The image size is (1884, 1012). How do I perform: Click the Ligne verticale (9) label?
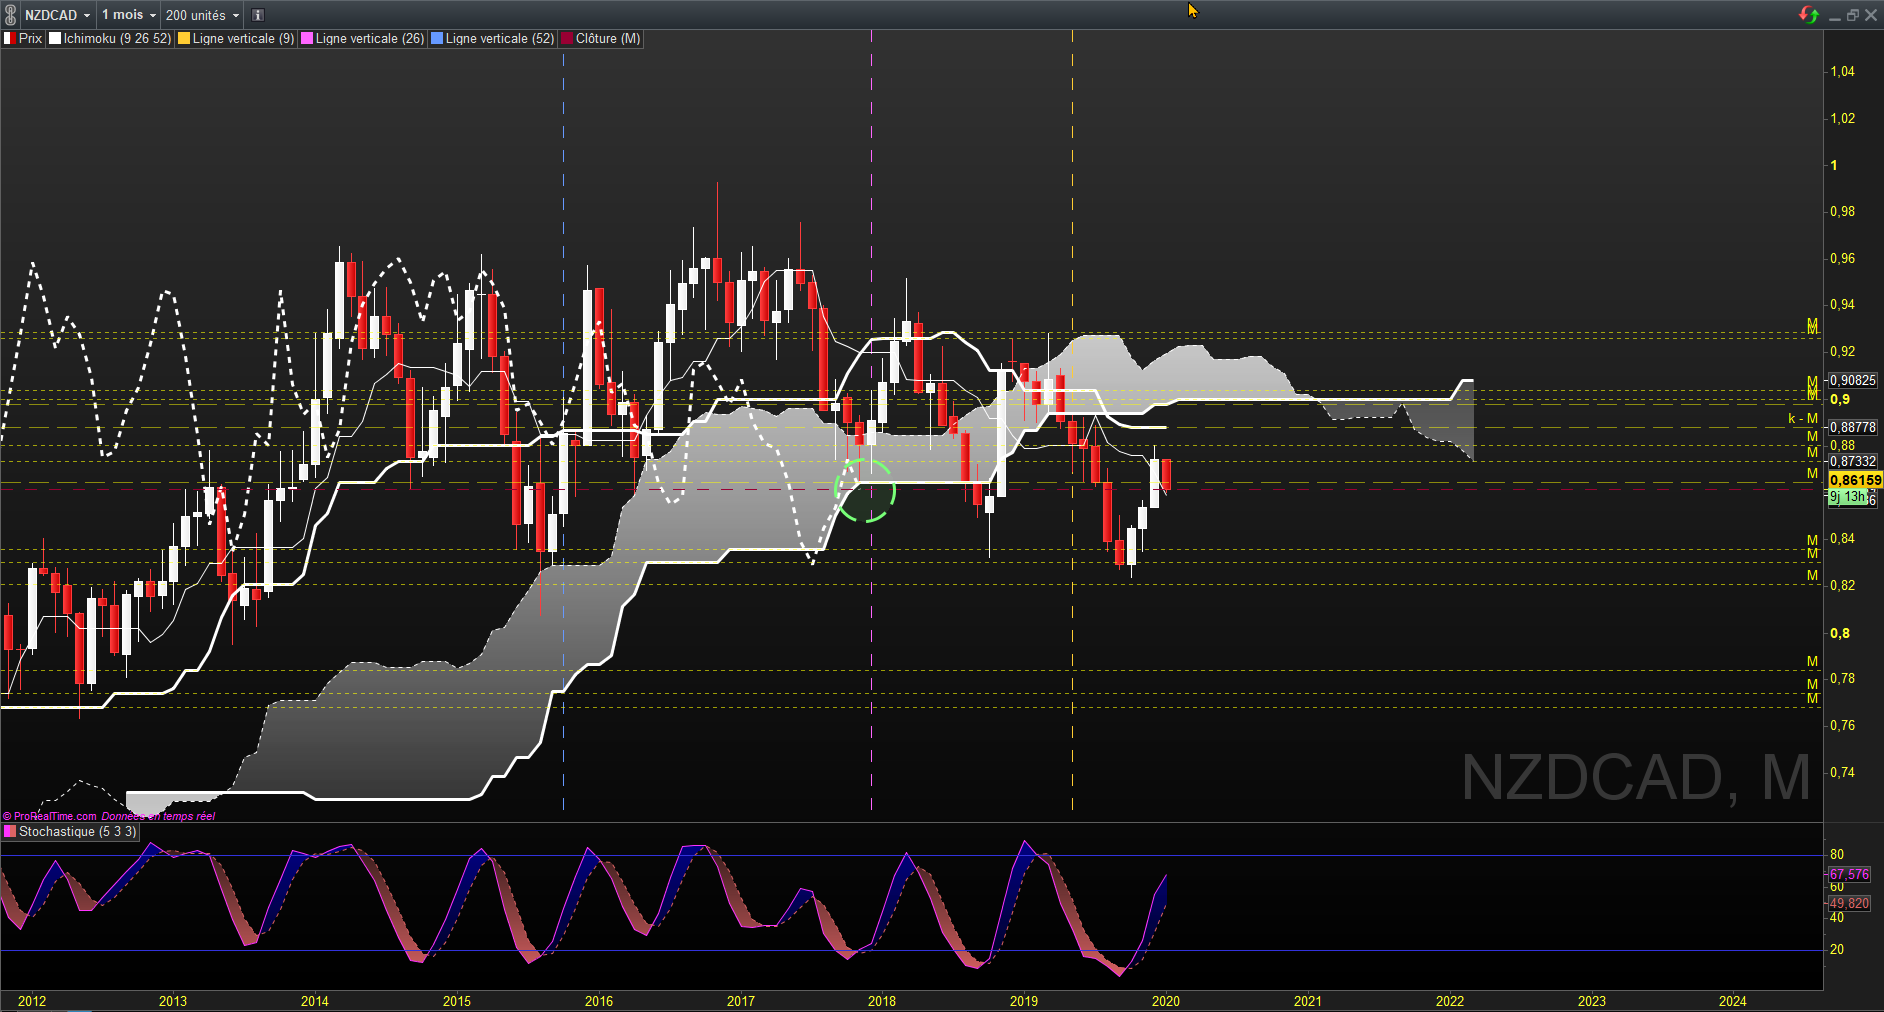coord(243,39)
